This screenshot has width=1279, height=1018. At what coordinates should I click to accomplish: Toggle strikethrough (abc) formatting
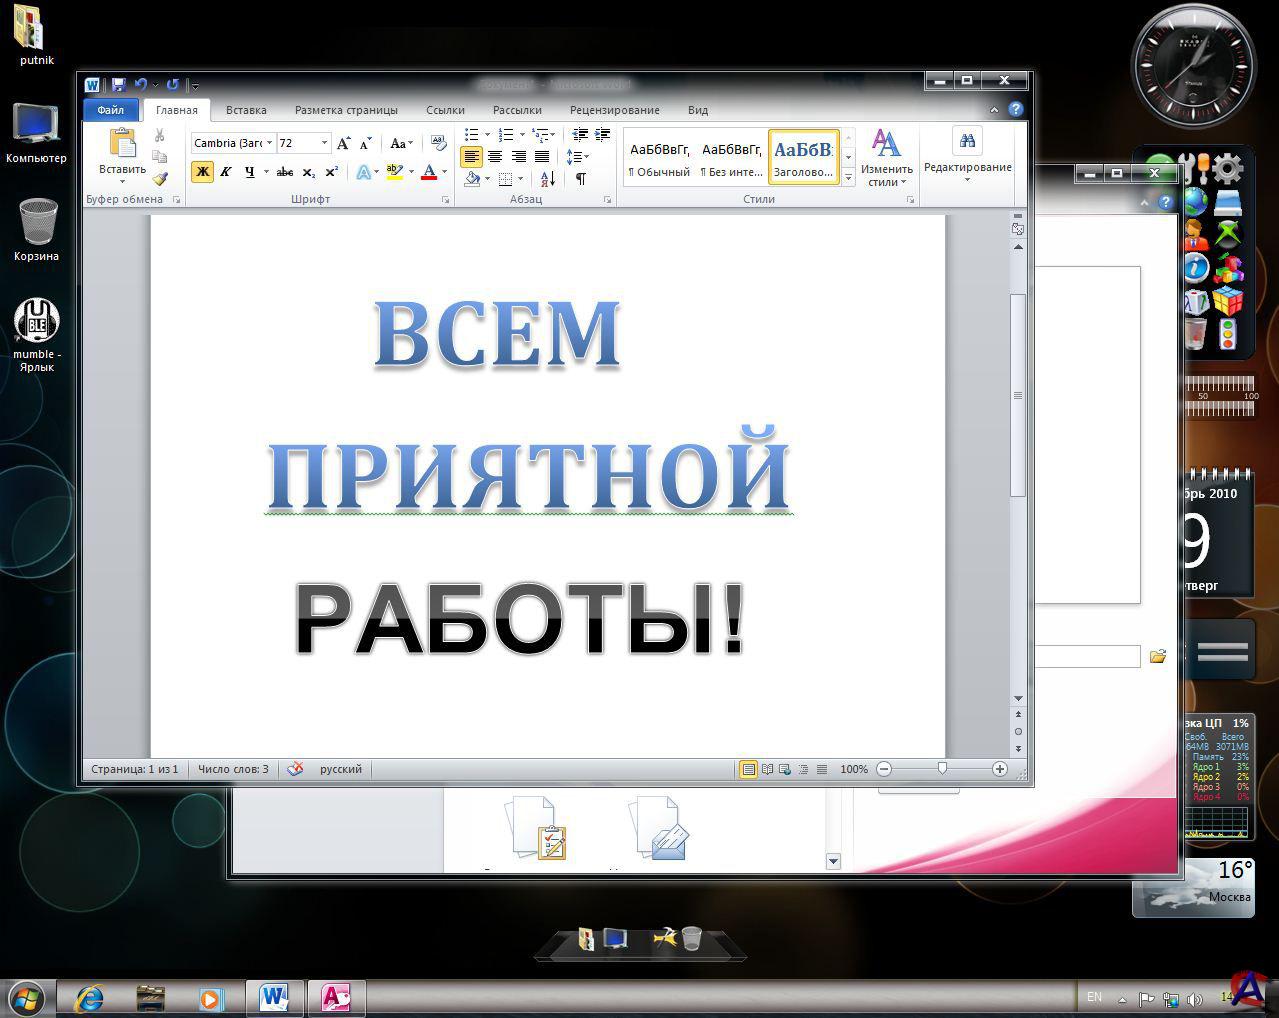pyautogui.click(x=285, y=172)
